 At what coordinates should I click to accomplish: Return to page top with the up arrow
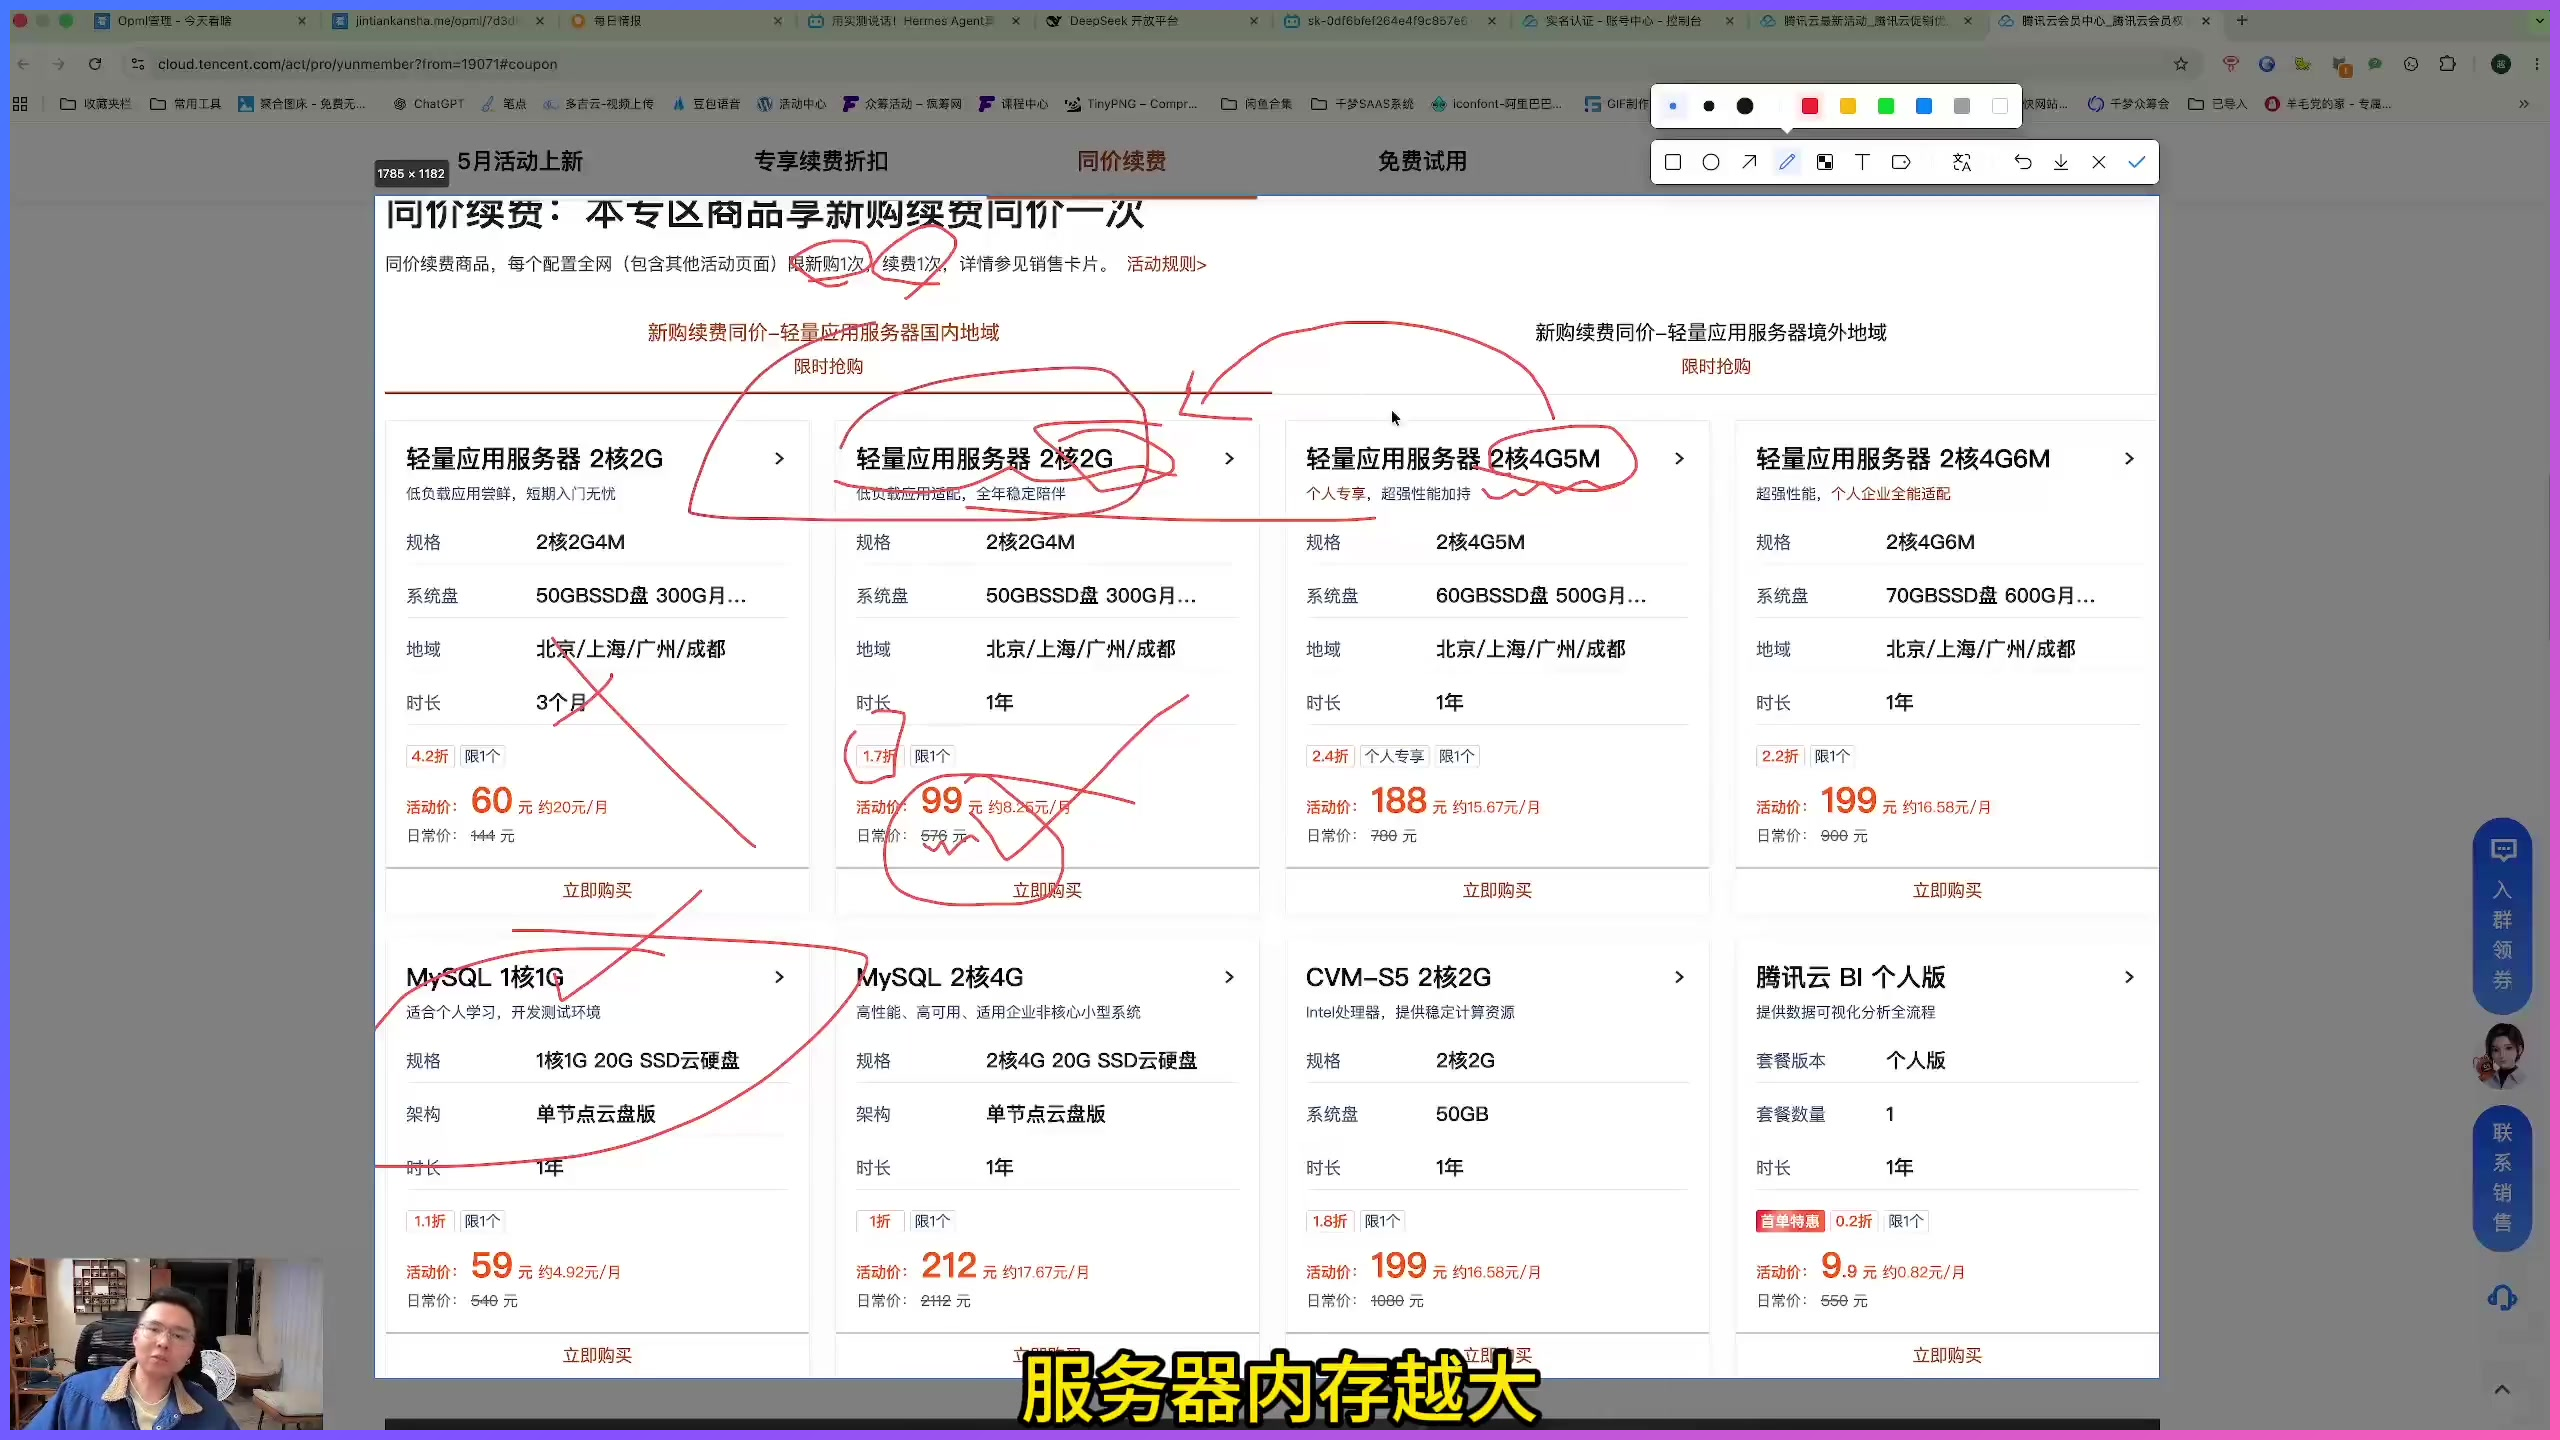pos(2502,1389)
